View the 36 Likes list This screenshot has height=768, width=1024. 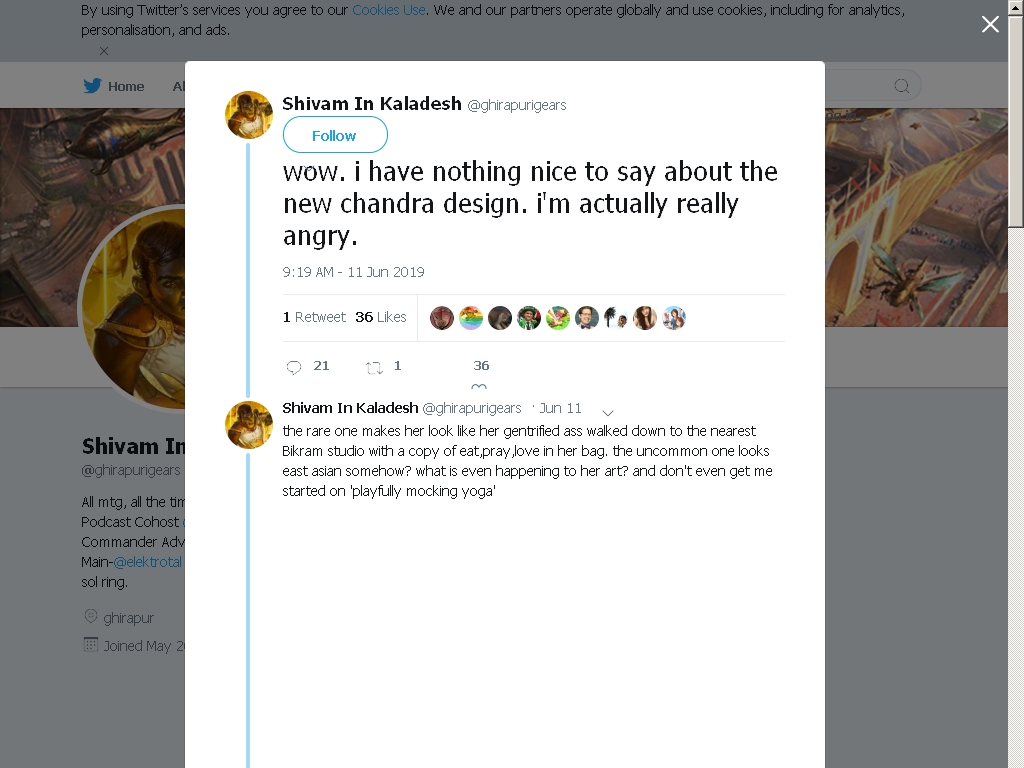381,317
